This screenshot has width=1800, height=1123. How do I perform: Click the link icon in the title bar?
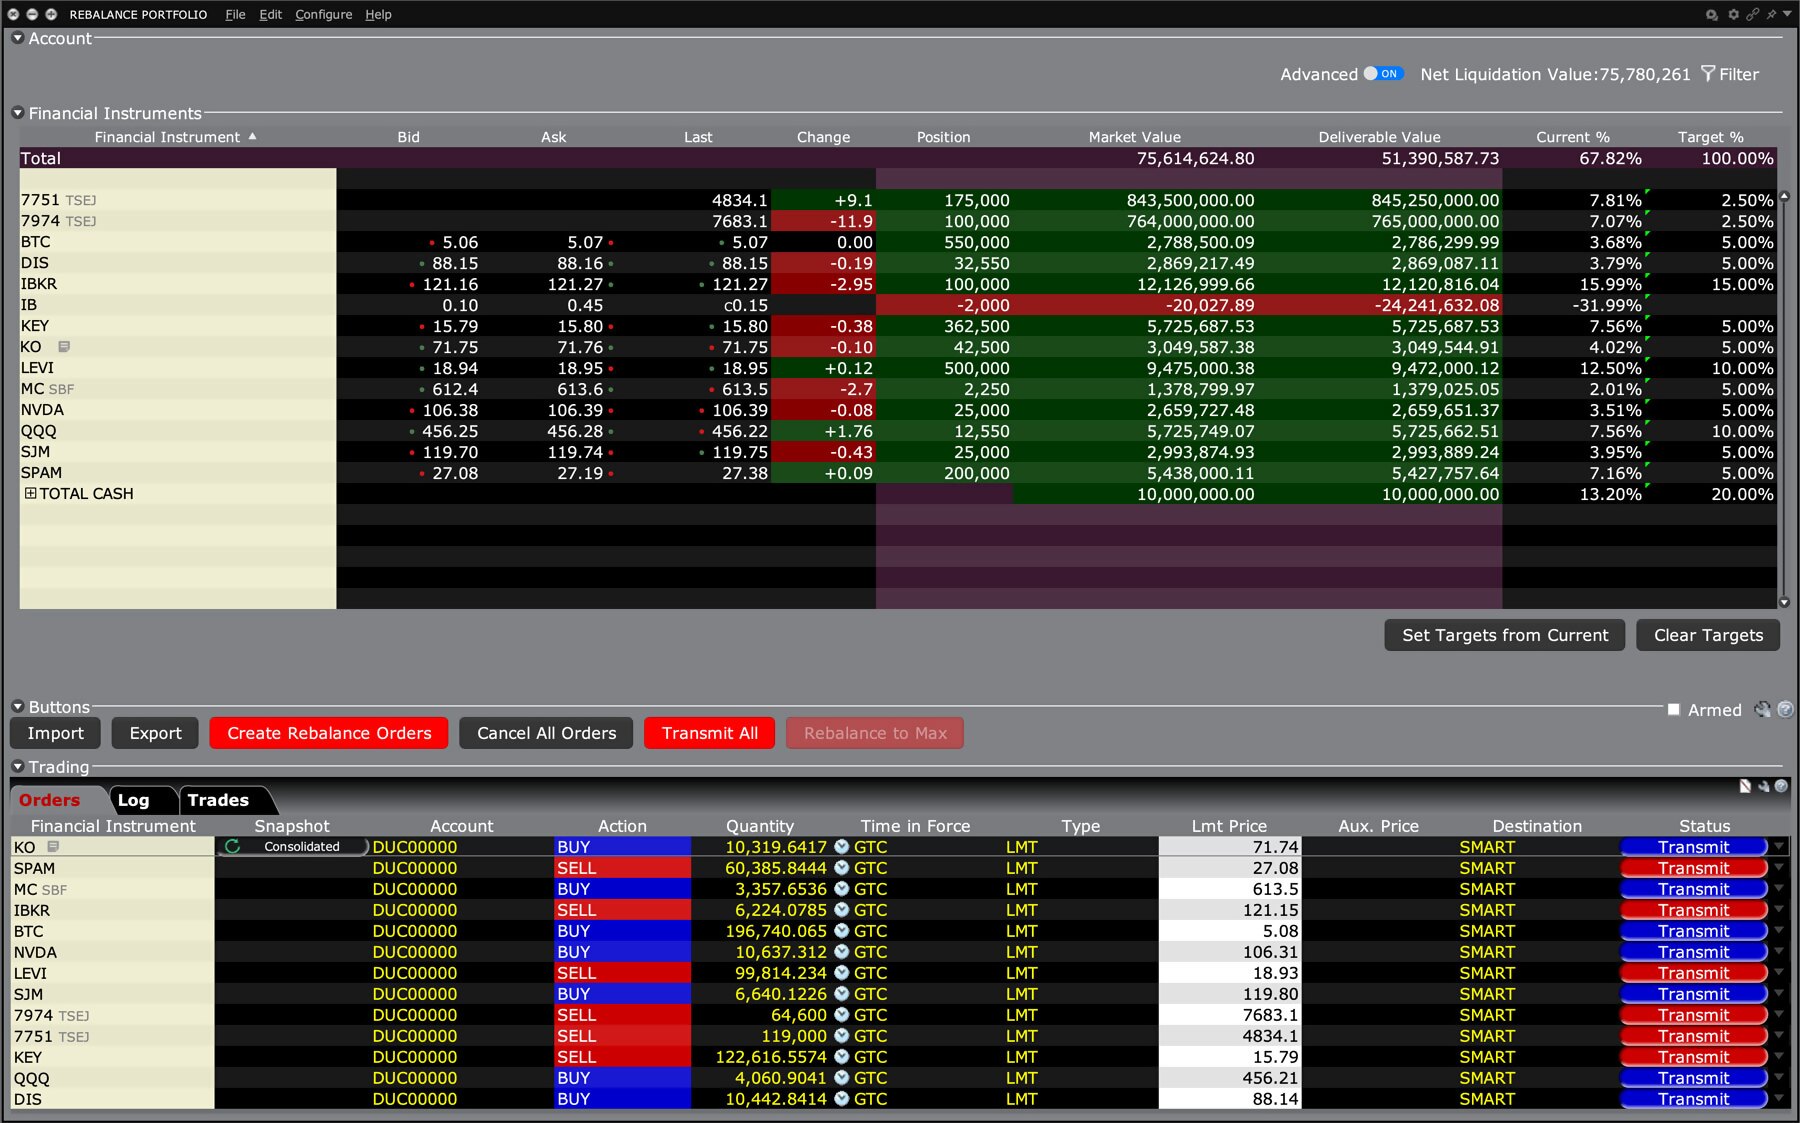(x=1752, y=14)
